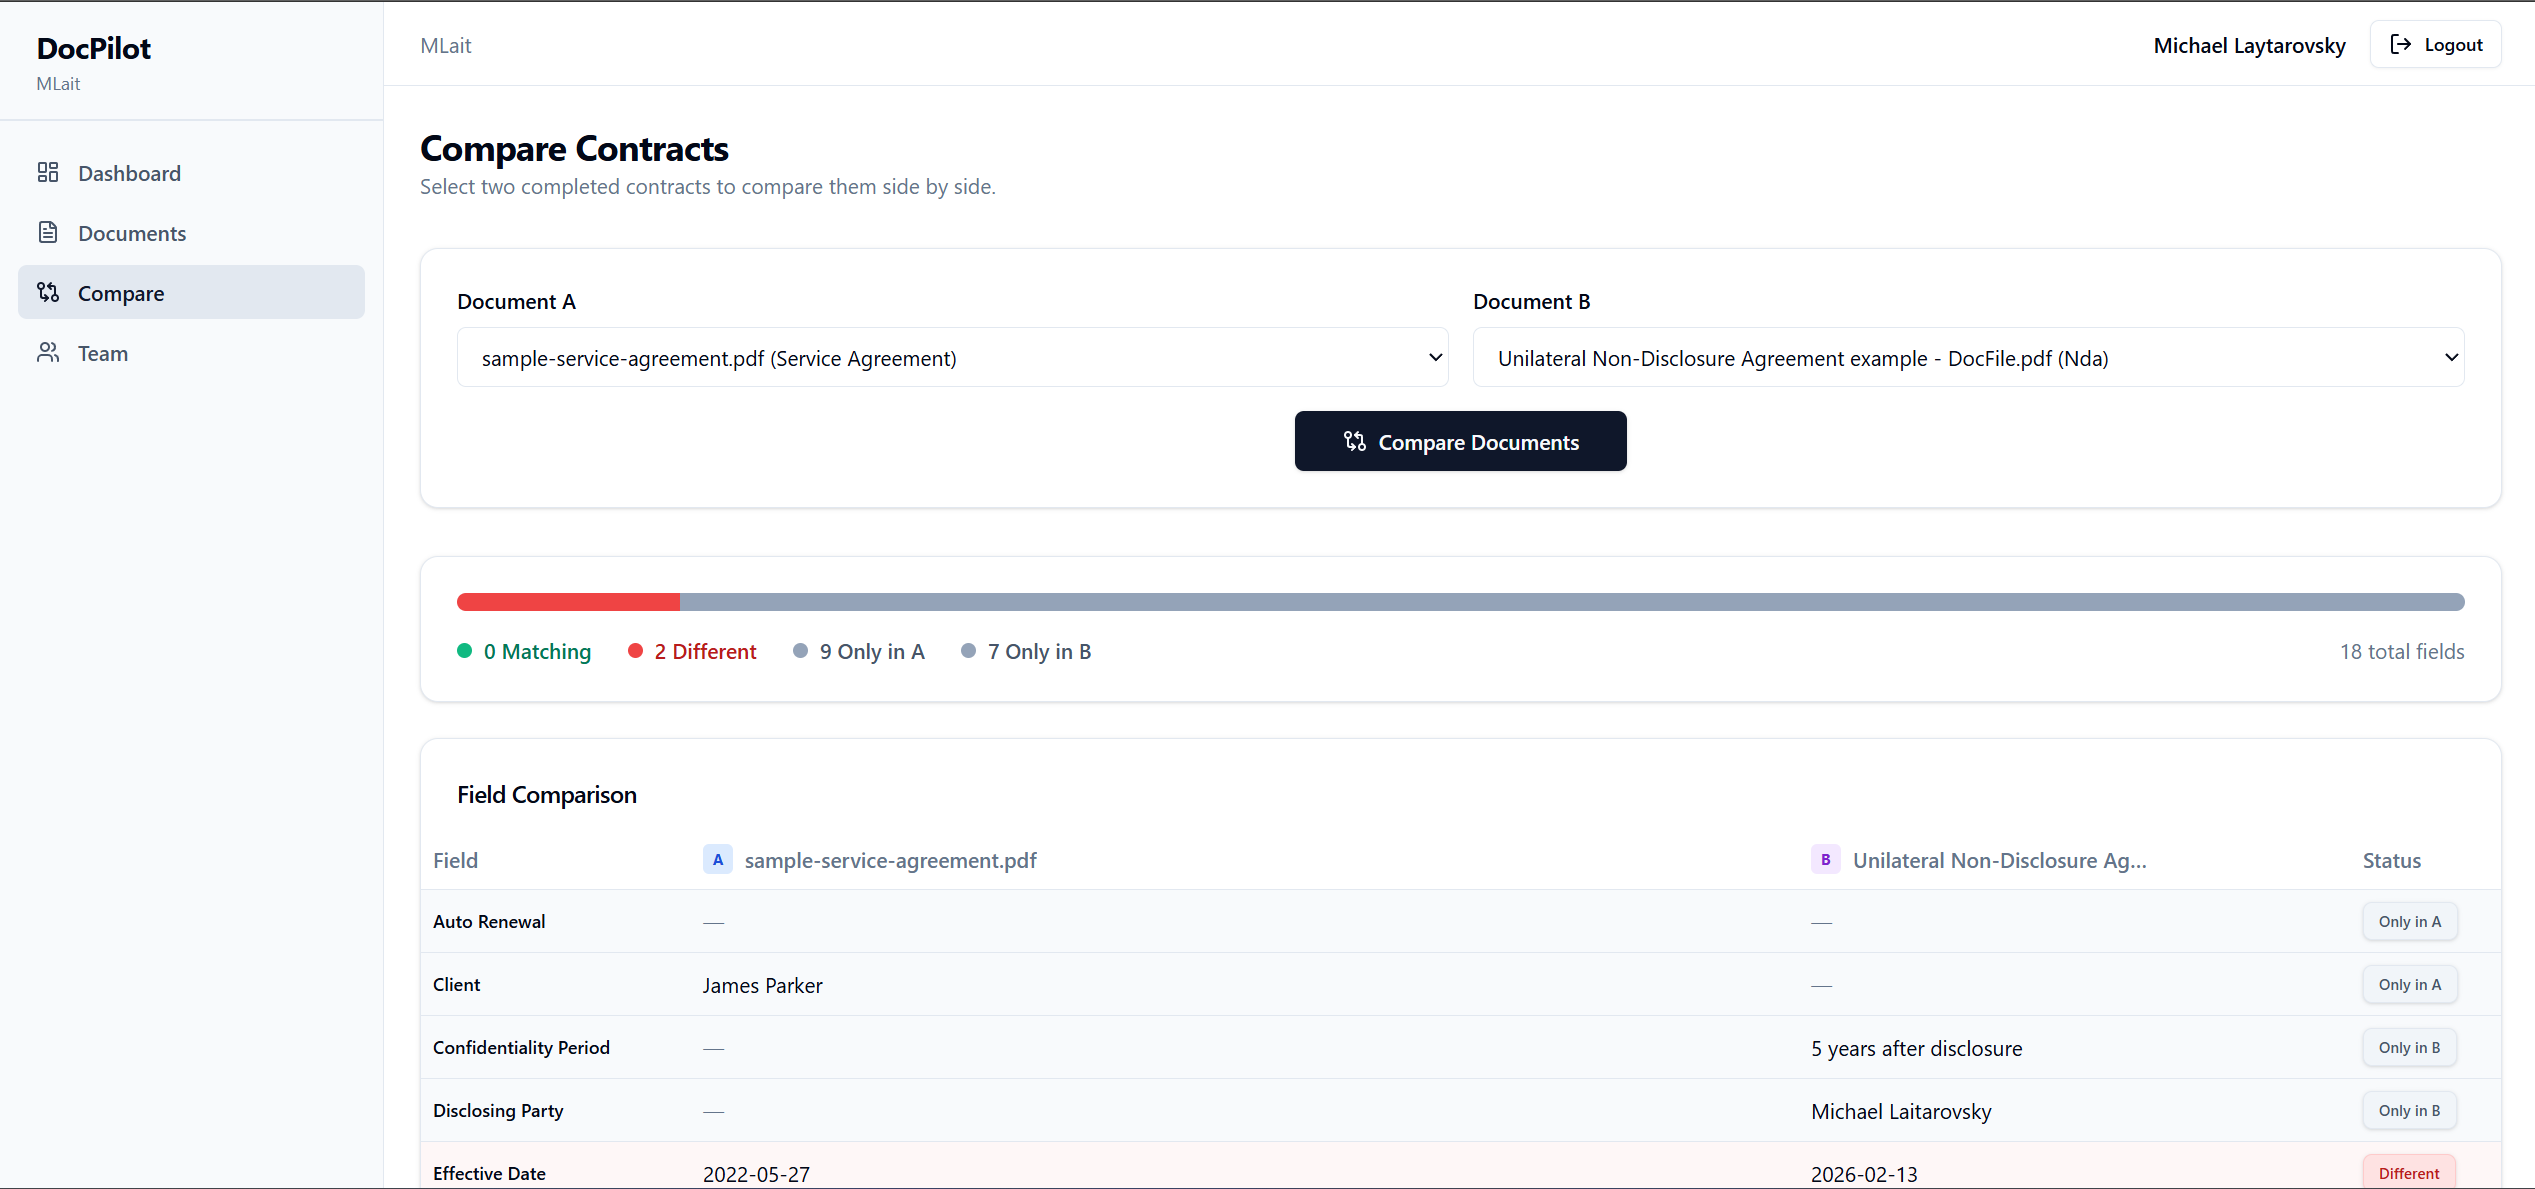Click the purple B badge in table header
2535x1189 pixels.
coord(1826,860)
